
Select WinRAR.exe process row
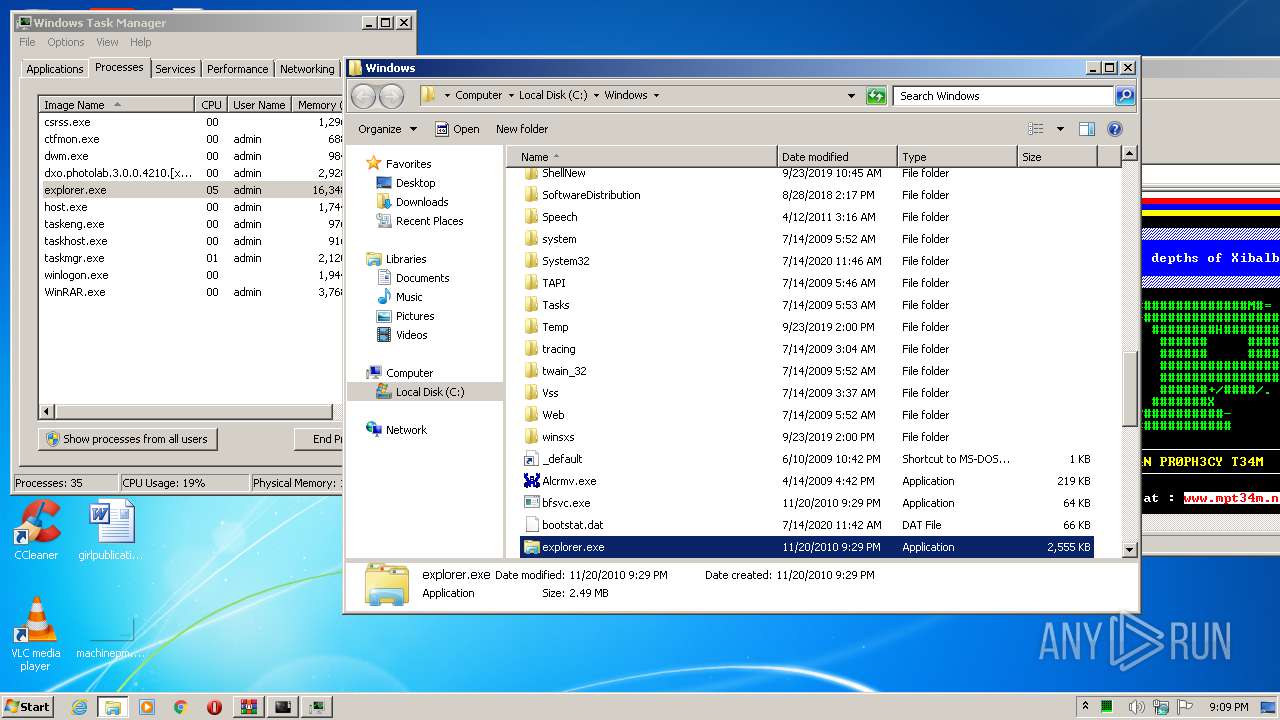[x=192, y=292]
